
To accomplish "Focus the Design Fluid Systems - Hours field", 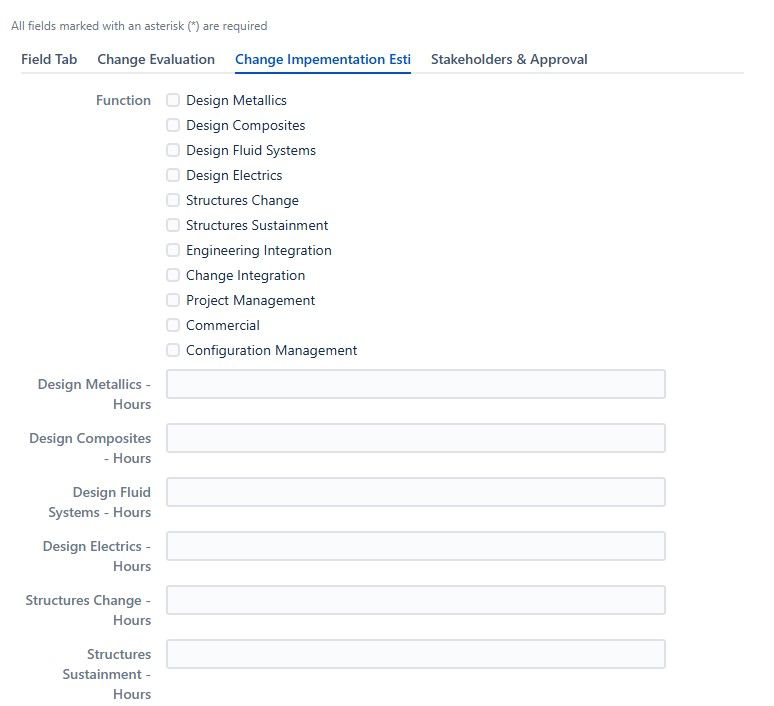I will click(x=416, y=492).
